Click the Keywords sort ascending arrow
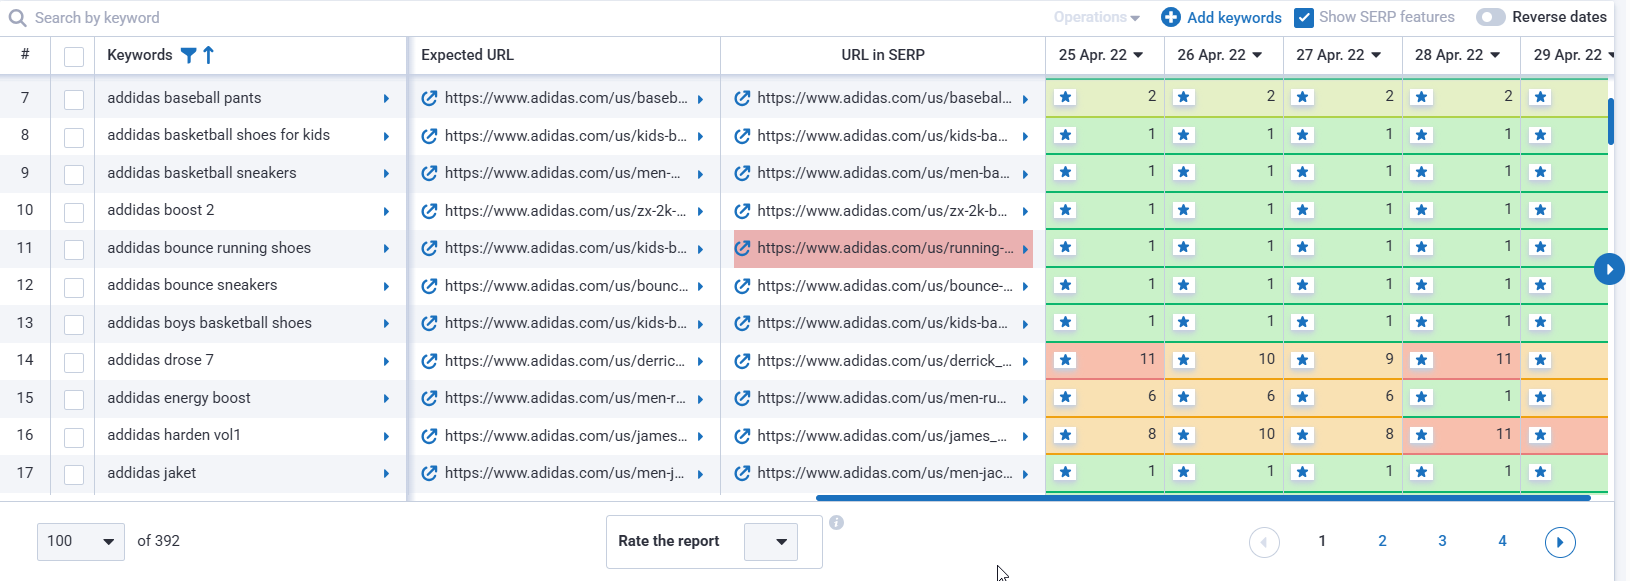The image size is (1630, 581). tap(208, 55)
